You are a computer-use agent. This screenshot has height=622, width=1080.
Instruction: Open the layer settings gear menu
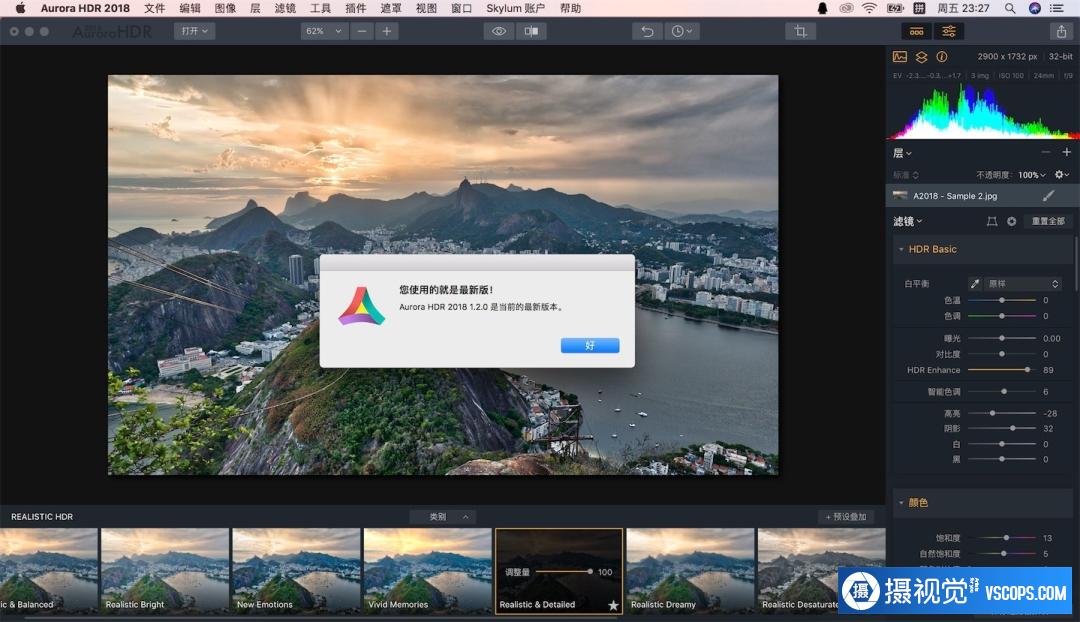click(1061, 175)
